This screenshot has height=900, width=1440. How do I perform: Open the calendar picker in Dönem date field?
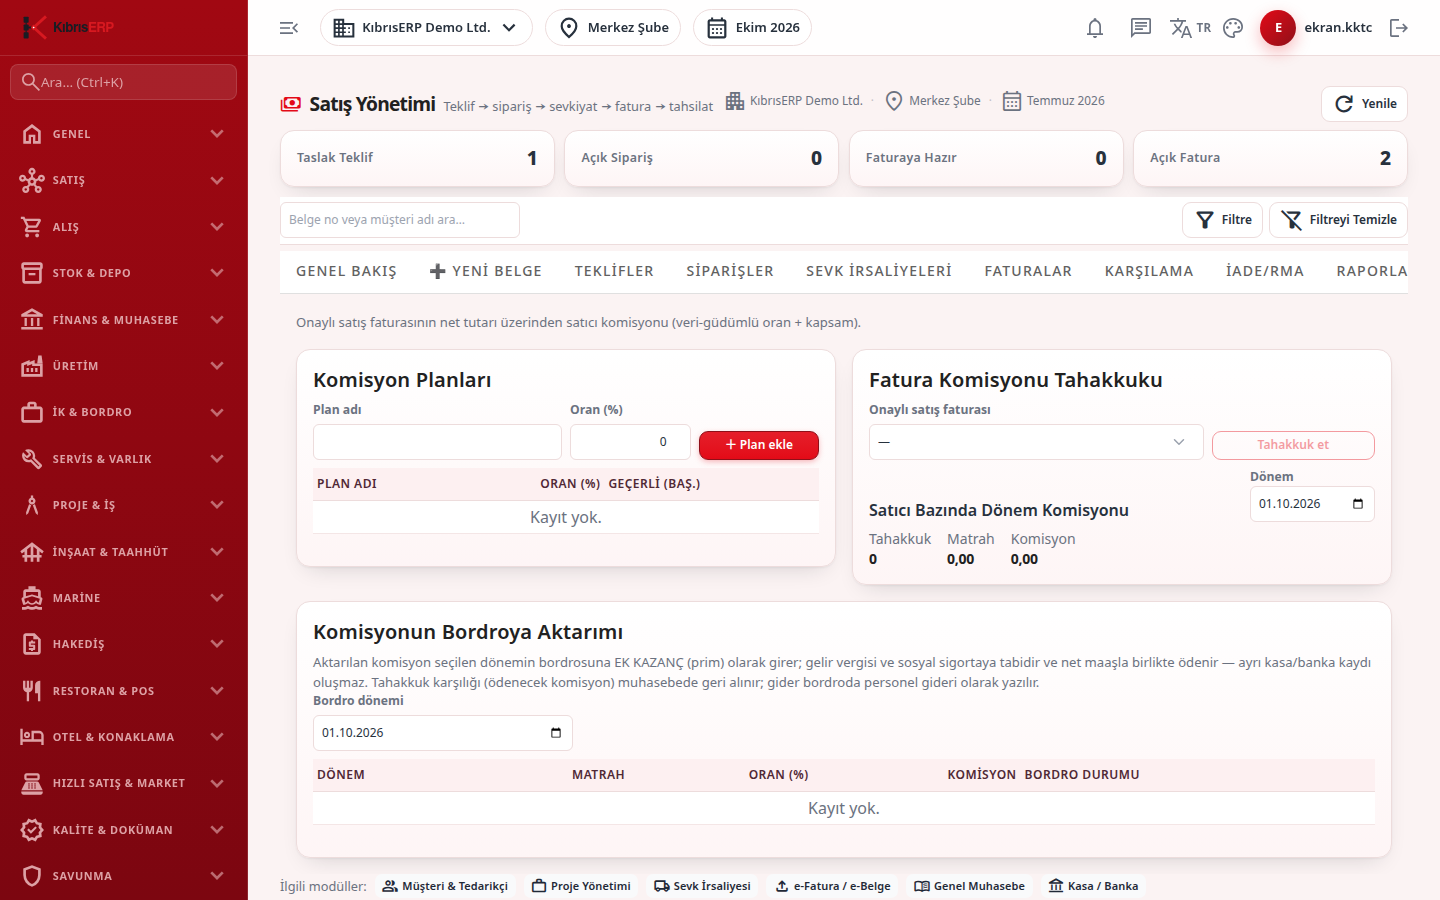tap(1358, 504)
